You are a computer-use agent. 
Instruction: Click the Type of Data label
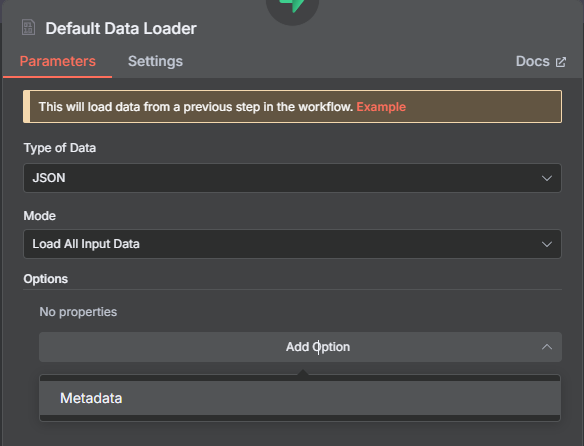pyautogui.click(x=60, y=148)
